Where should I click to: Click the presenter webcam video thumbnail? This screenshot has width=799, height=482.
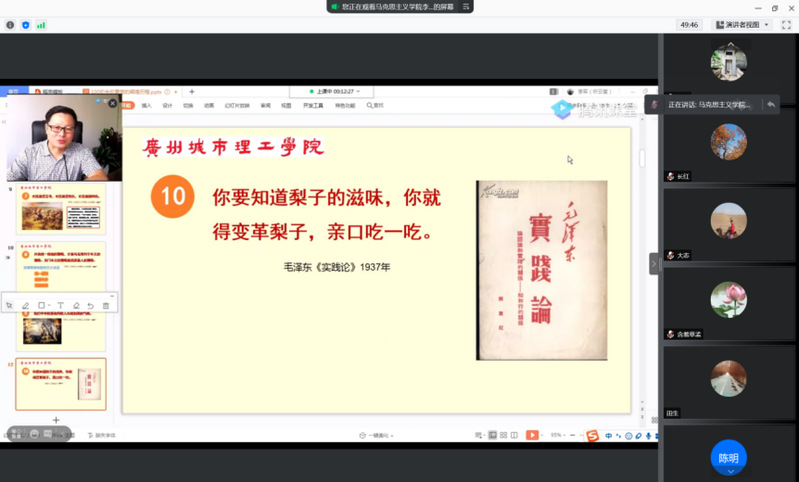click(x=62, y=139)
